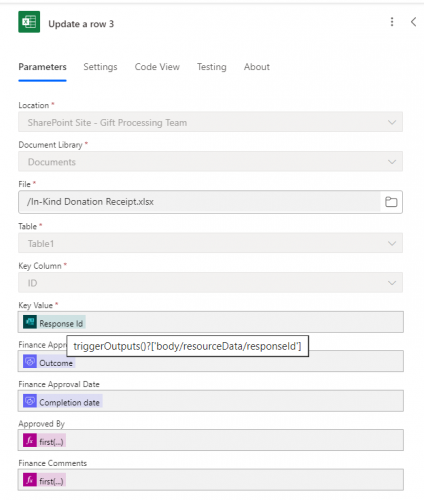
Task: Open the three-dot more options menu
Action: pos(392,22)
